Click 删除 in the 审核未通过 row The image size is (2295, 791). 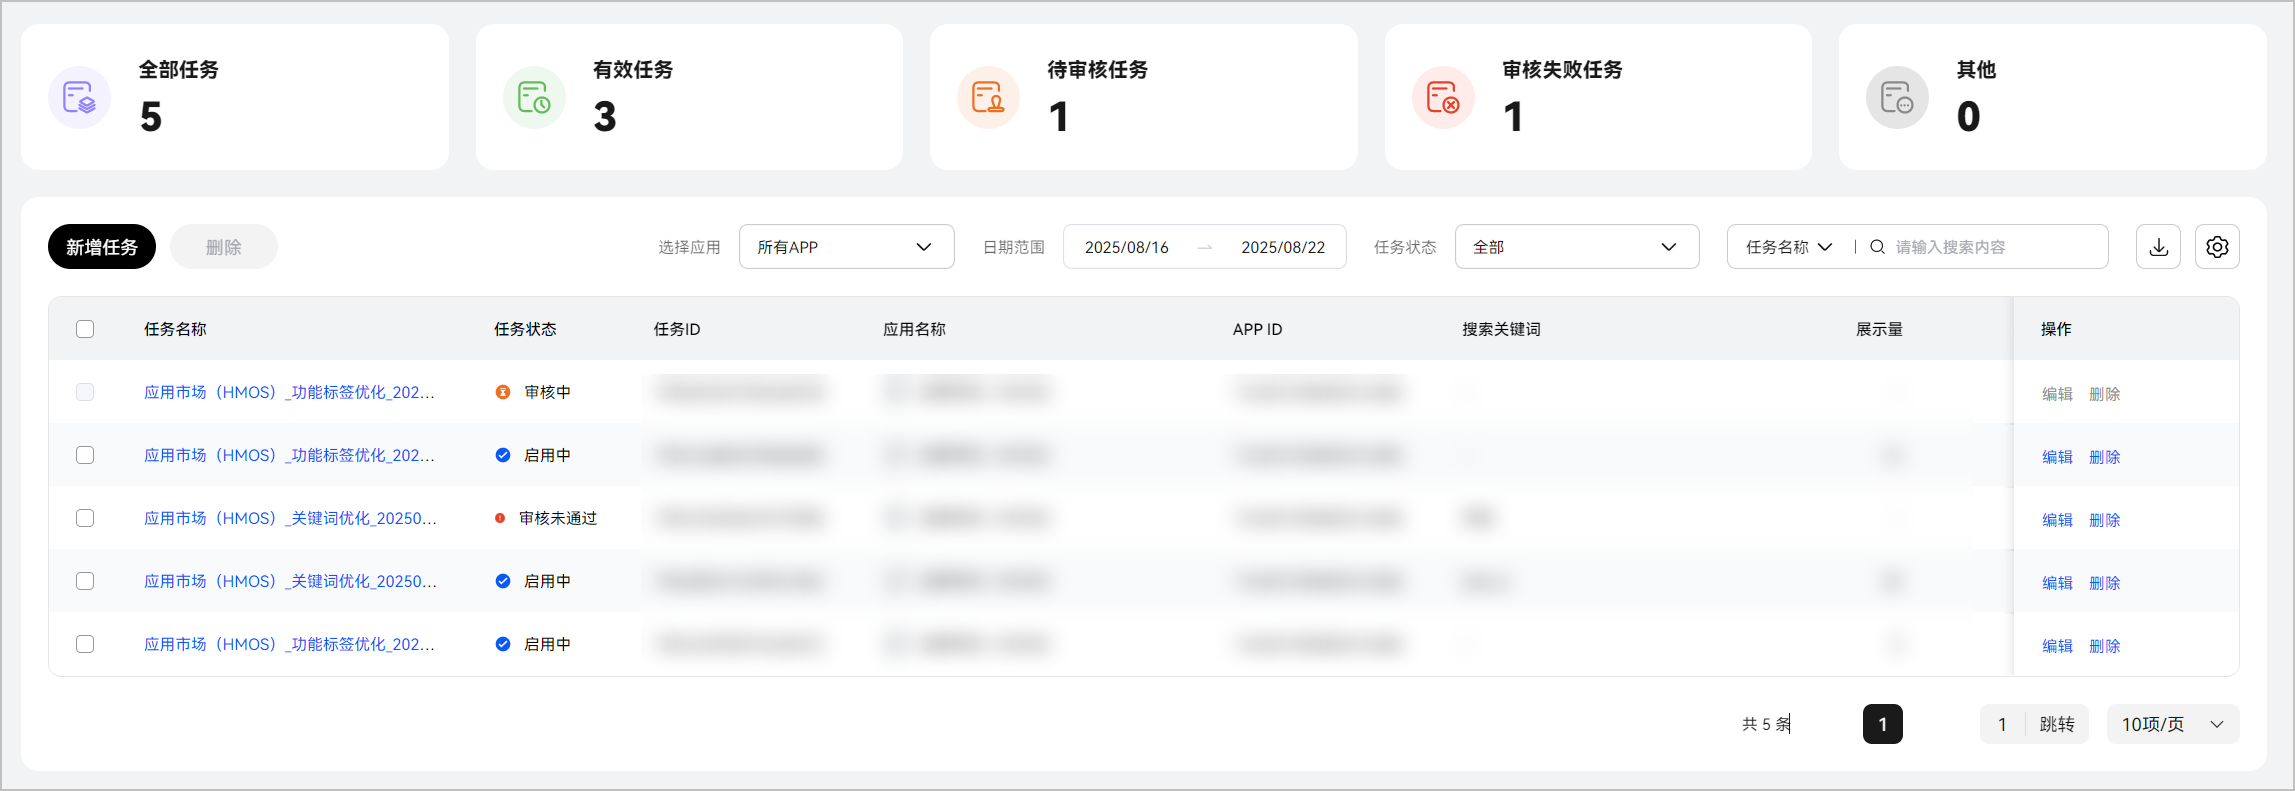[x=2104, y=520]
